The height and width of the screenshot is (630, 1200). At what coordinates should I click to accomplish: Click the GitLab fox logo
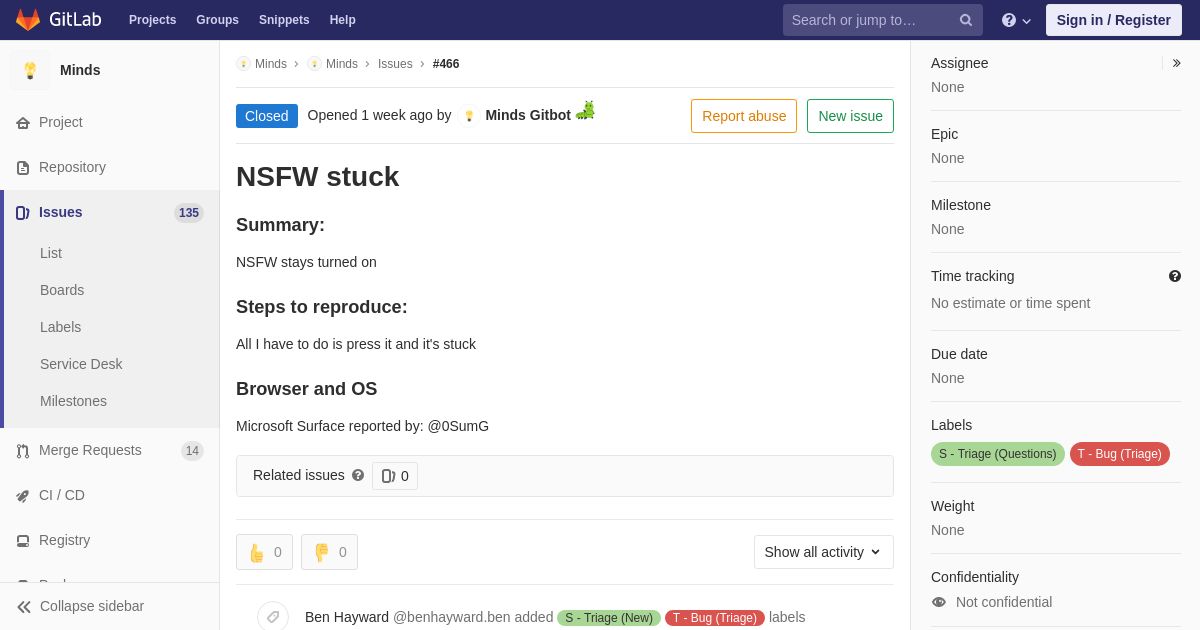pos(28,20)
